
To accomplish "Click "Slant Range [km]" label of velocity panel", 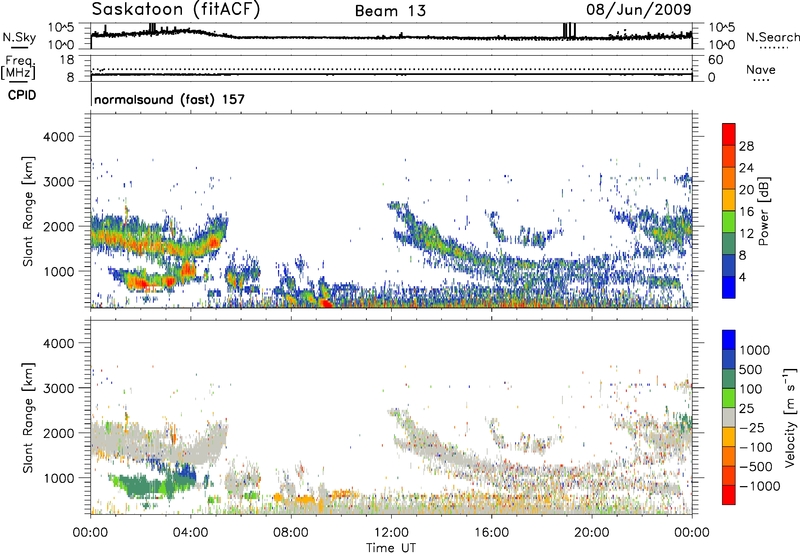I will [28, 417].
